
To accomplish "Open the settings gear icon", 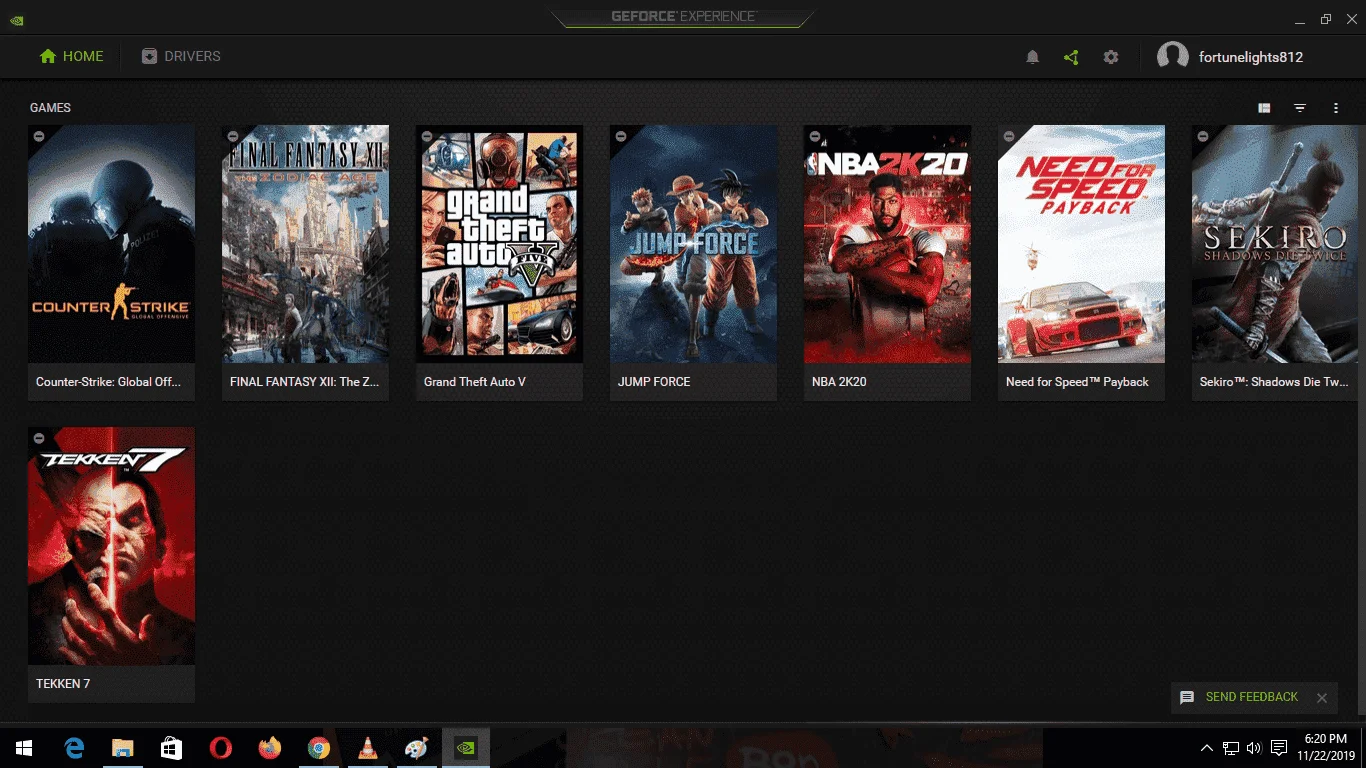I will point(1111,57).
